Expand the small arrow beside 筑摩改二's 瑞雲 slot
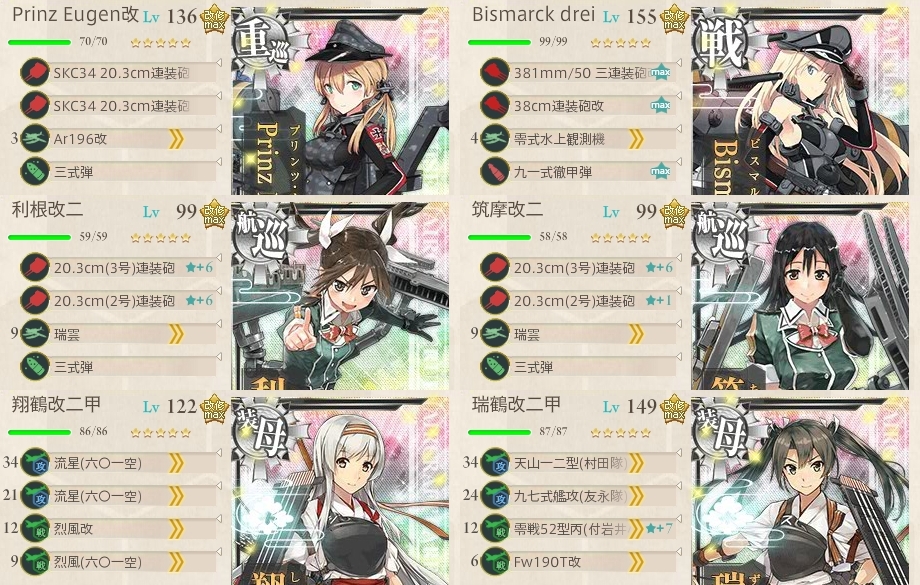920x585 pixels. pyautogui.click(x=679, y=324)
